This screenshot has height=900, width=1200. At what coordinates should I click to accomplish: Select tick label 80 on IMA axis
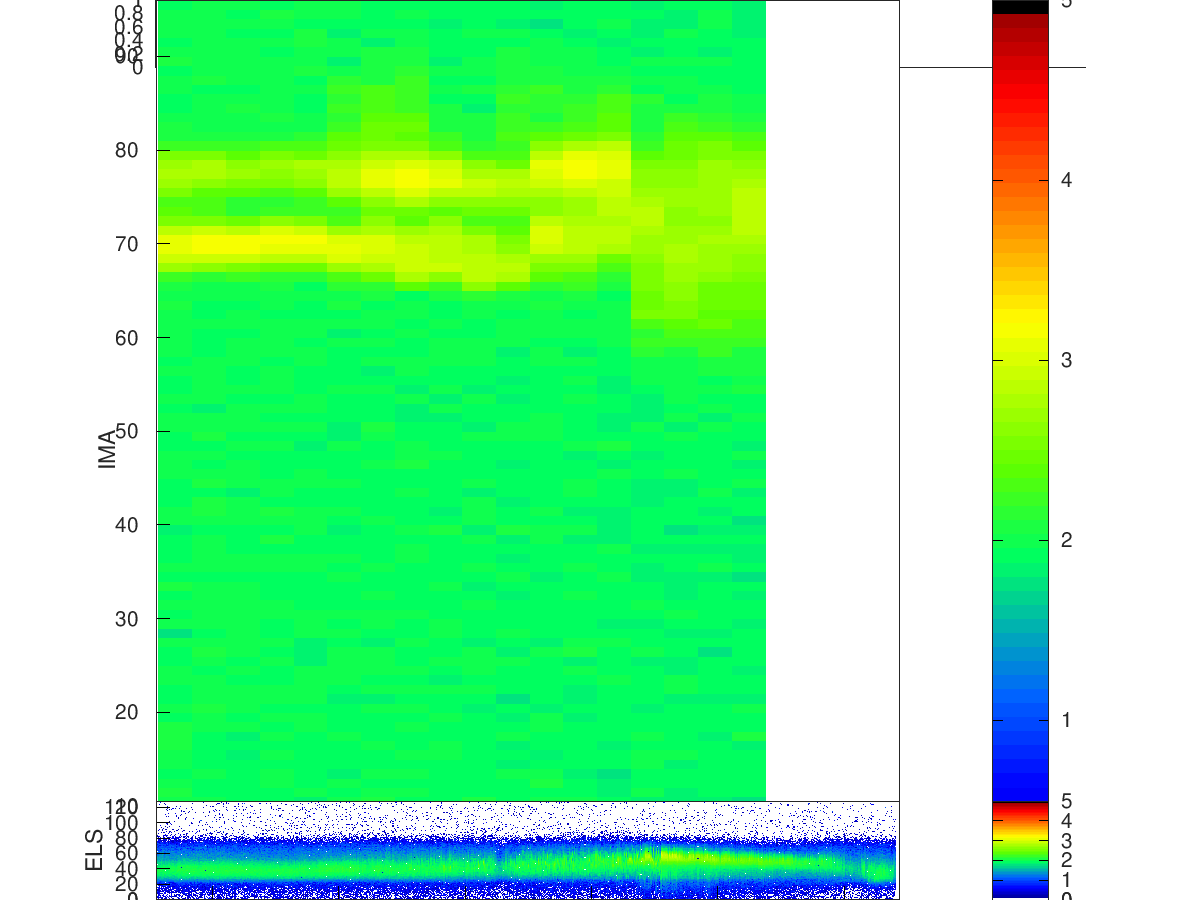click(127, 150)
